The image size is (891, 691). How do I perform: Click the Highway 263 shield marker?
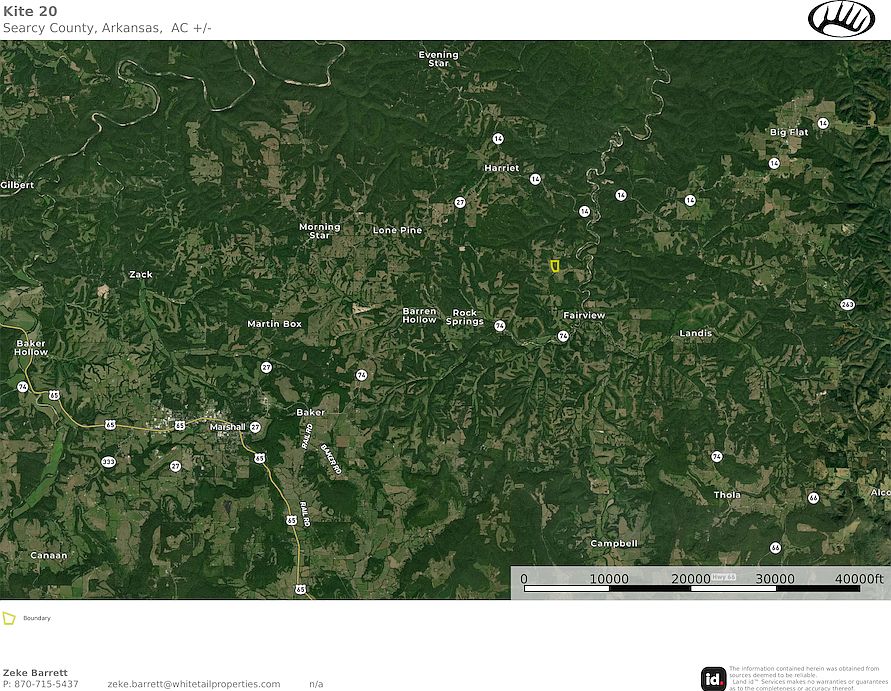848,304
